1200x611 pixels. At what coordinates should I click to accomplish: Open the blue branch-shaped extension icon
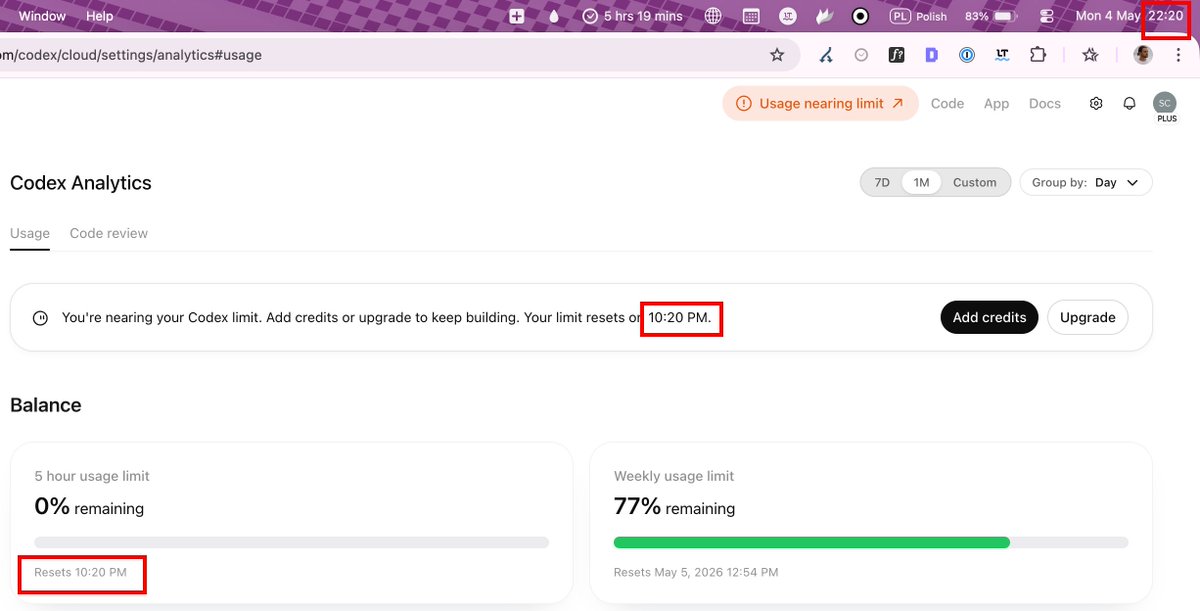coord(826,55)
